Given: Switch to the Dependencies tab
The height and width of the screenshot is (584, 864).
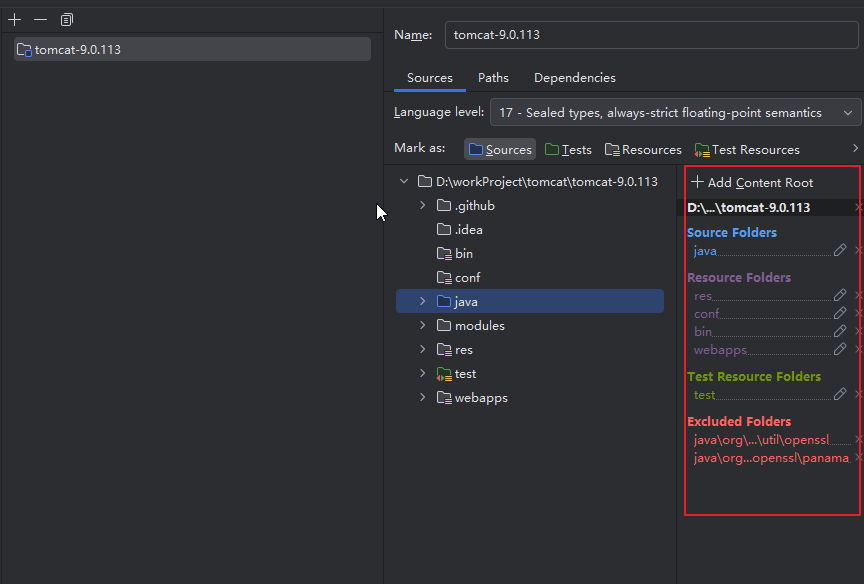Looking at the screenshot, I should [575, 78].
